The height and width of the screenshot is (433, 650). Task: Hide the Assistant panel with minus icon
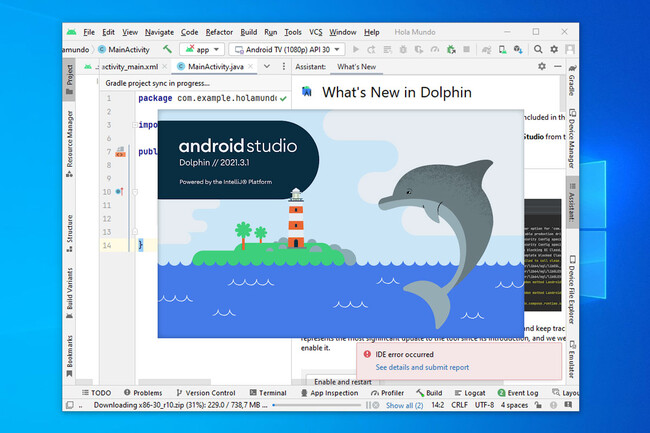click(558, 66)
